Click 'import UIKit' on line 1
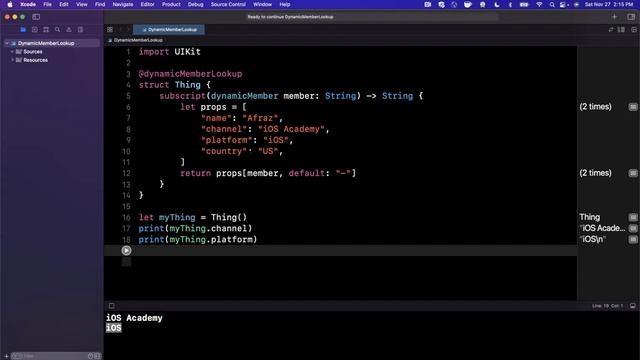 (169, 52)
